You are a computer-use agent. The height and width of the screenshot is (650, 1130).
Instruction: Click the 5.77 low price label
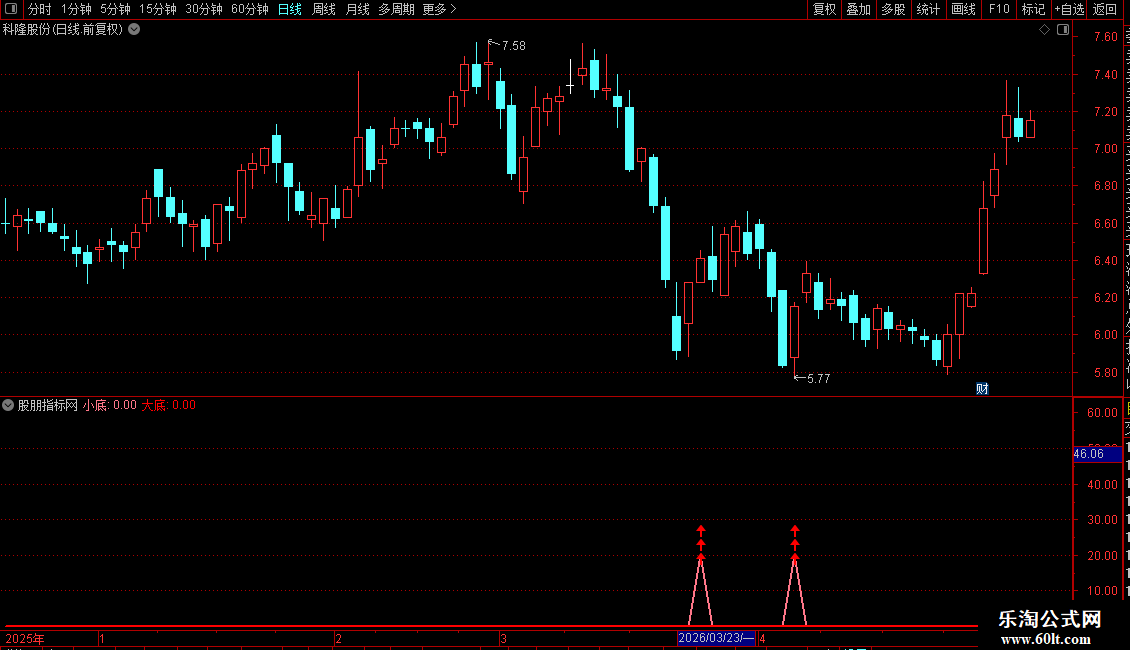coord(819,378)
